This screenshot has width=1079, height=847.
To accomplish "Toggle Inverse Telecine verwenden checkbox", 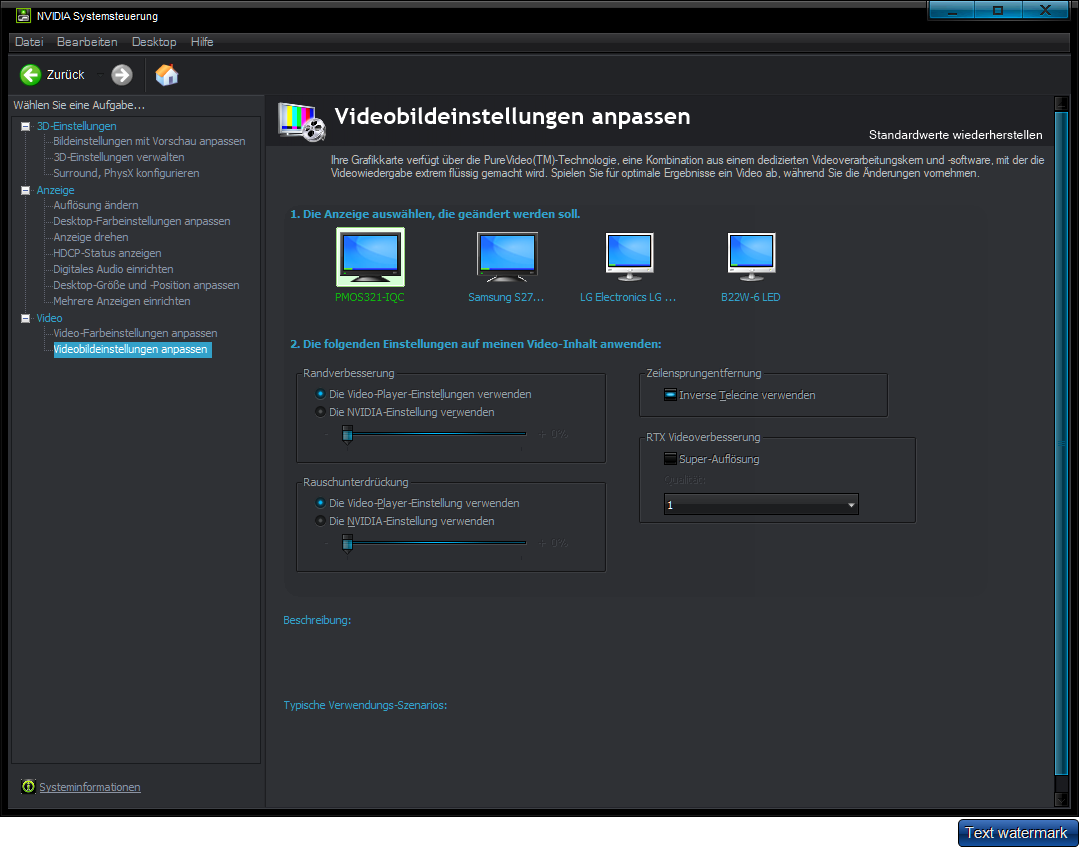I will click(670, 395).
